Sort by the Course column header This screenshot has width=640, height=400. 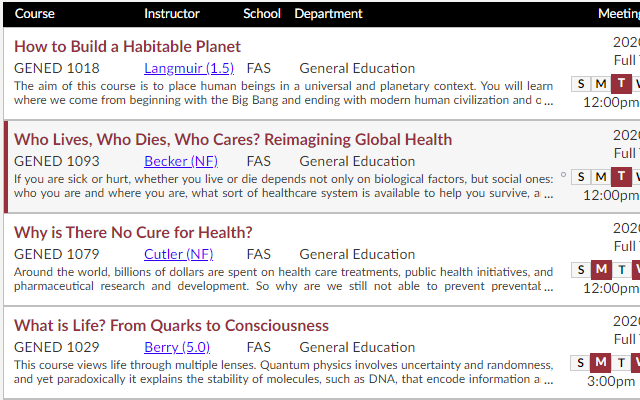click(35, 13)
